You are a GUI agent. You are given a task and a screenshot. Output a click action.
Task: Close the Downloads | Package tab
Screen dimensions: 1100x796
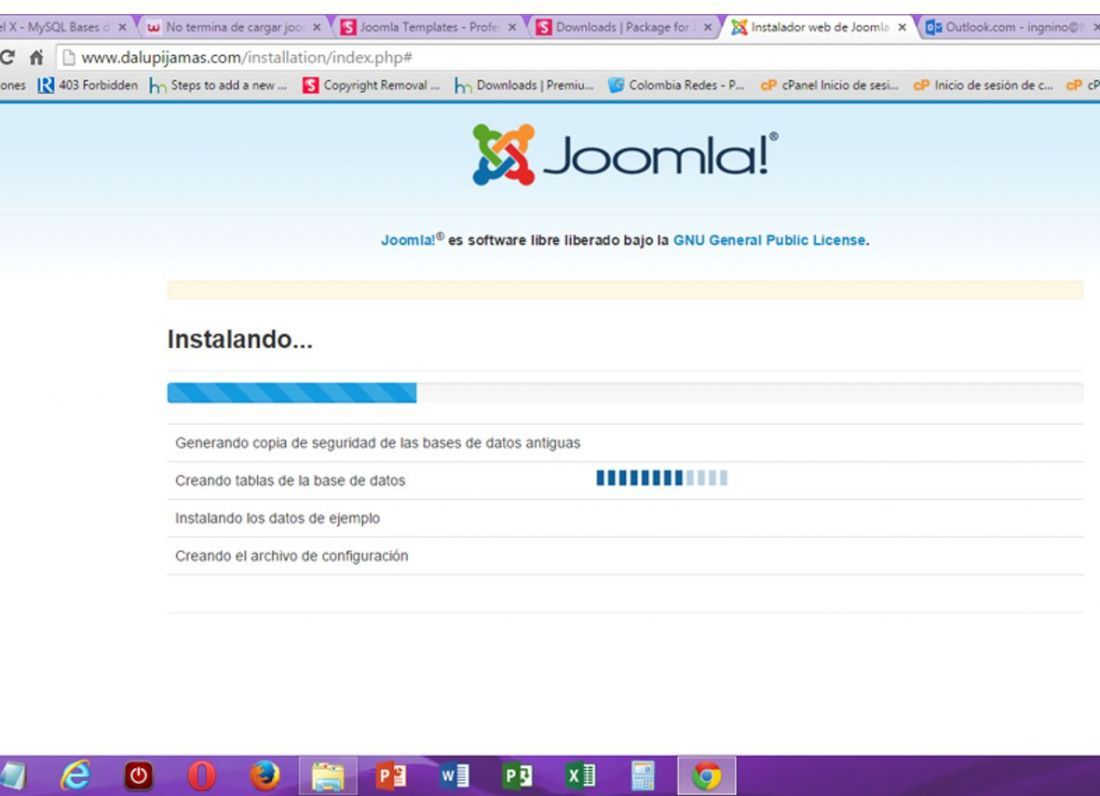[x=707, y=27]
